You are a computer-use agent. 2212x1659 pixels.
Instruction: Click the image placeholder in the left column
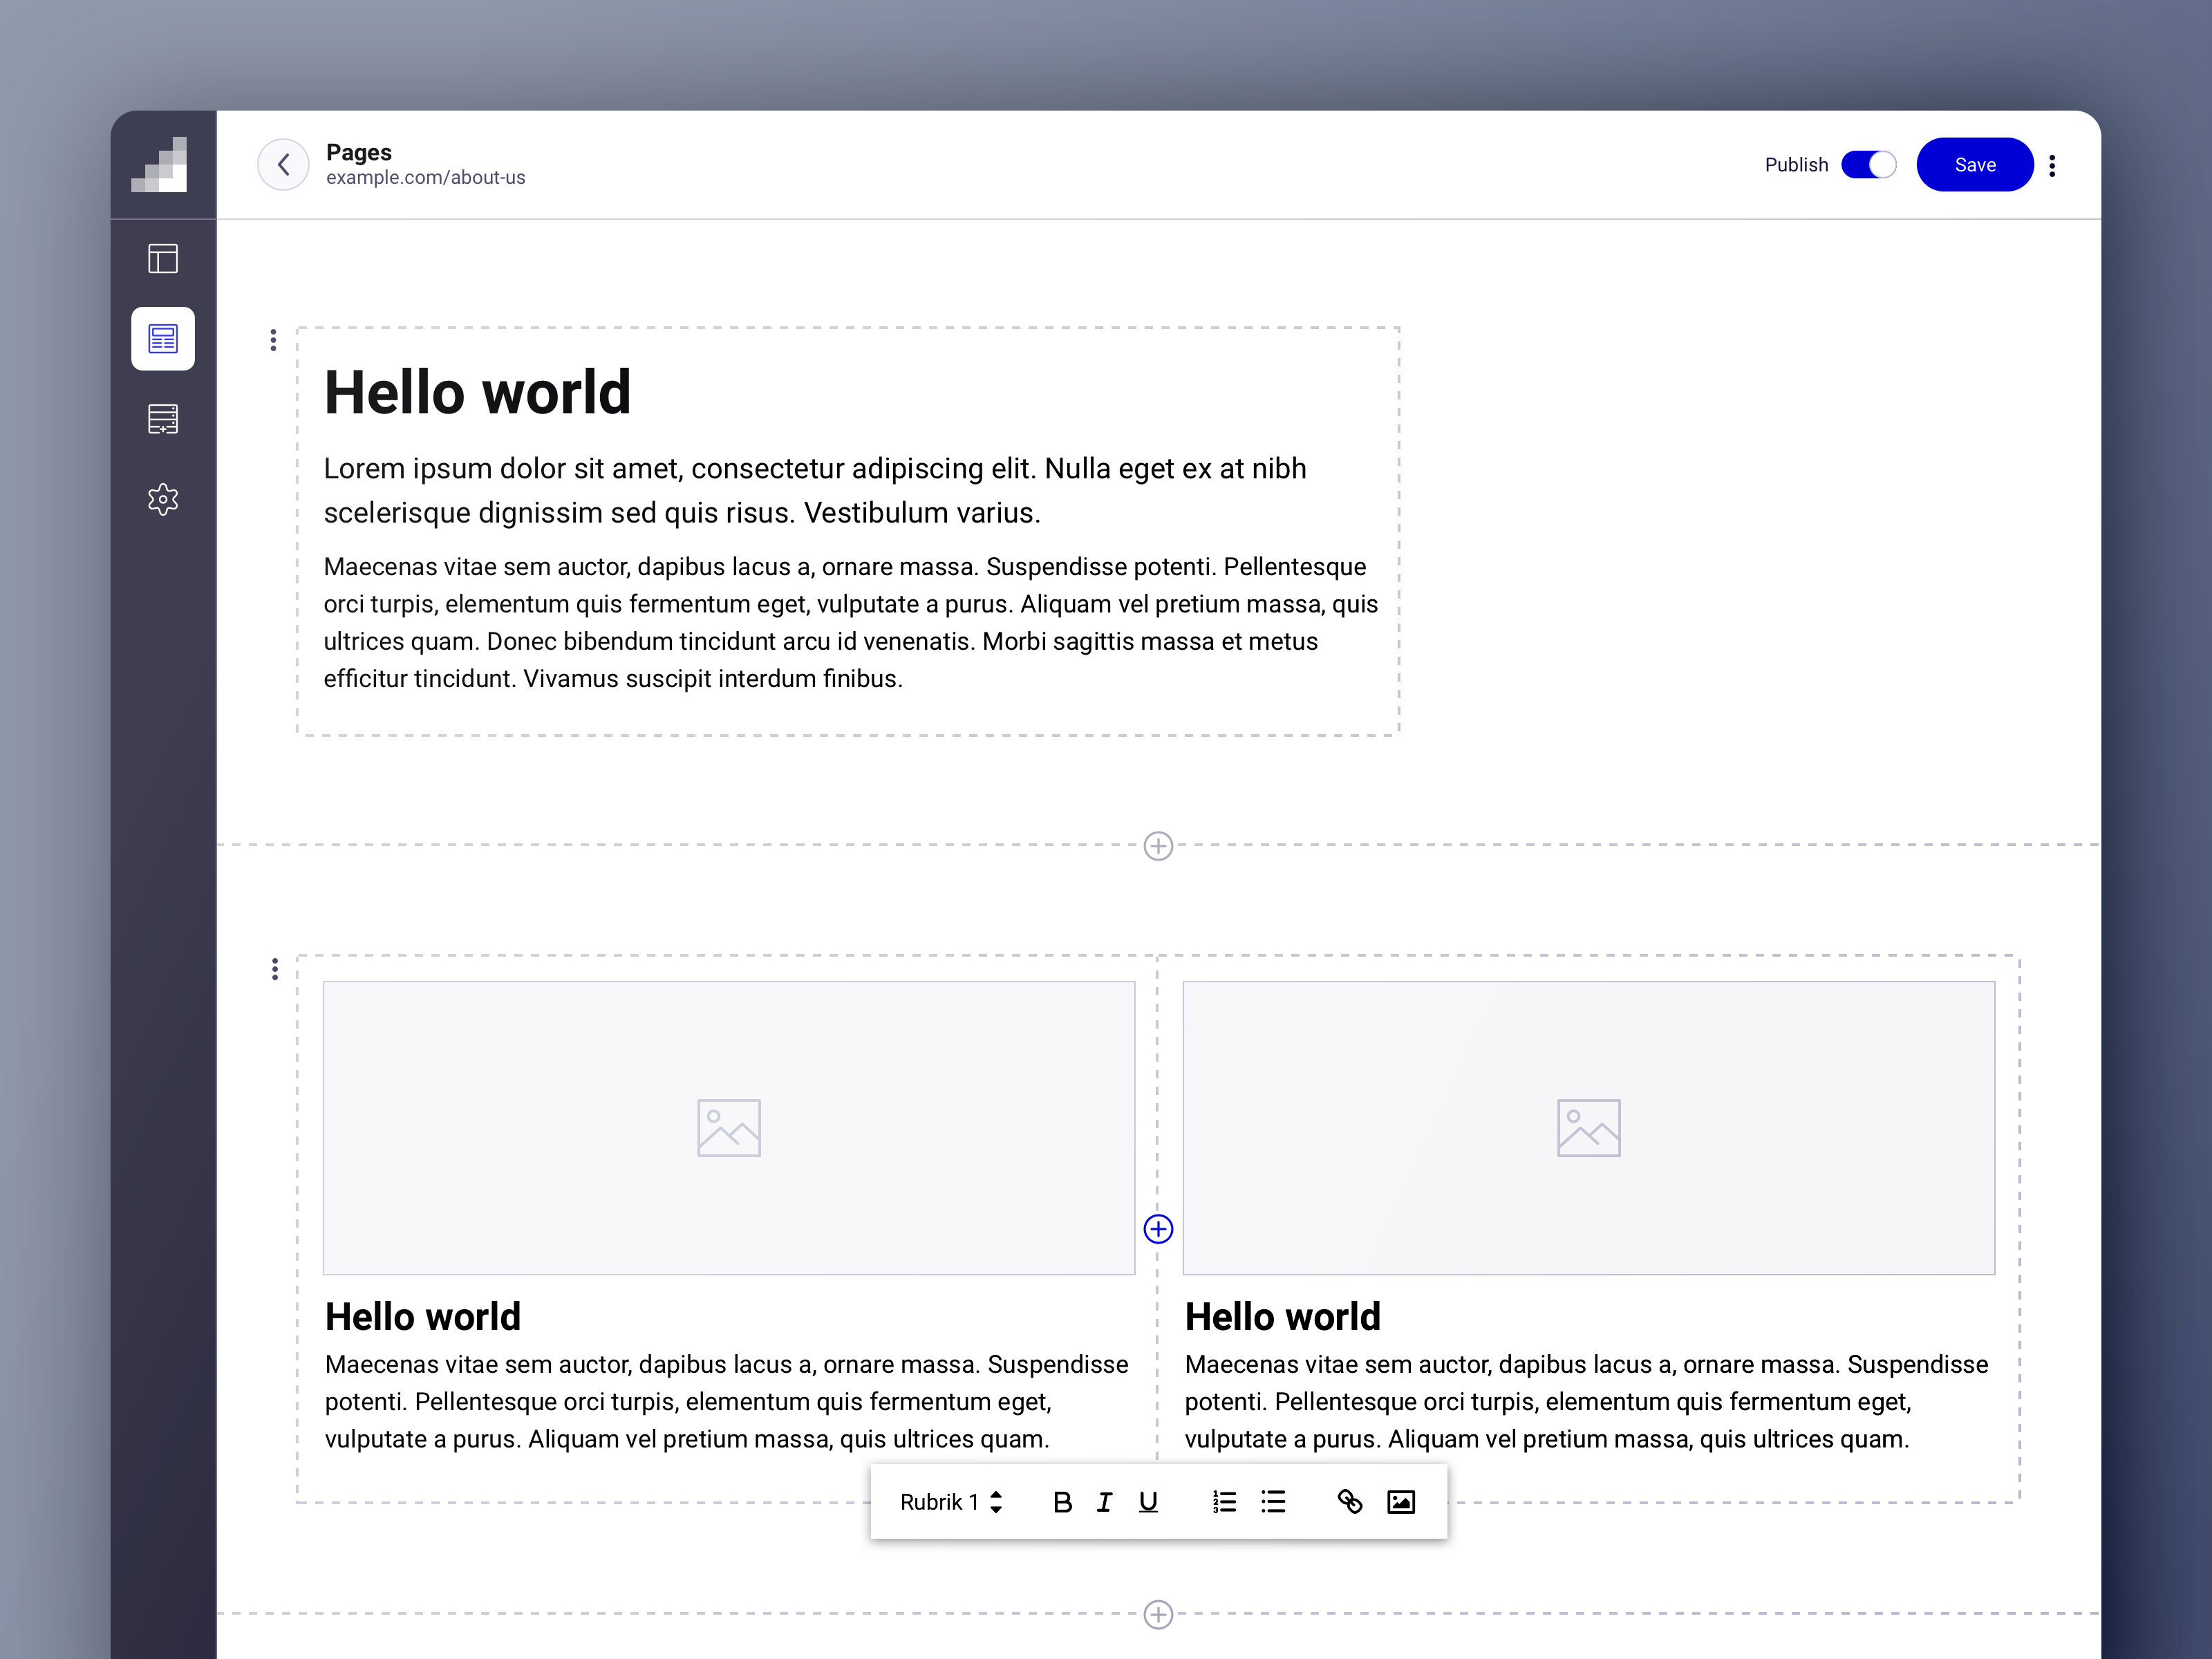728,1127
